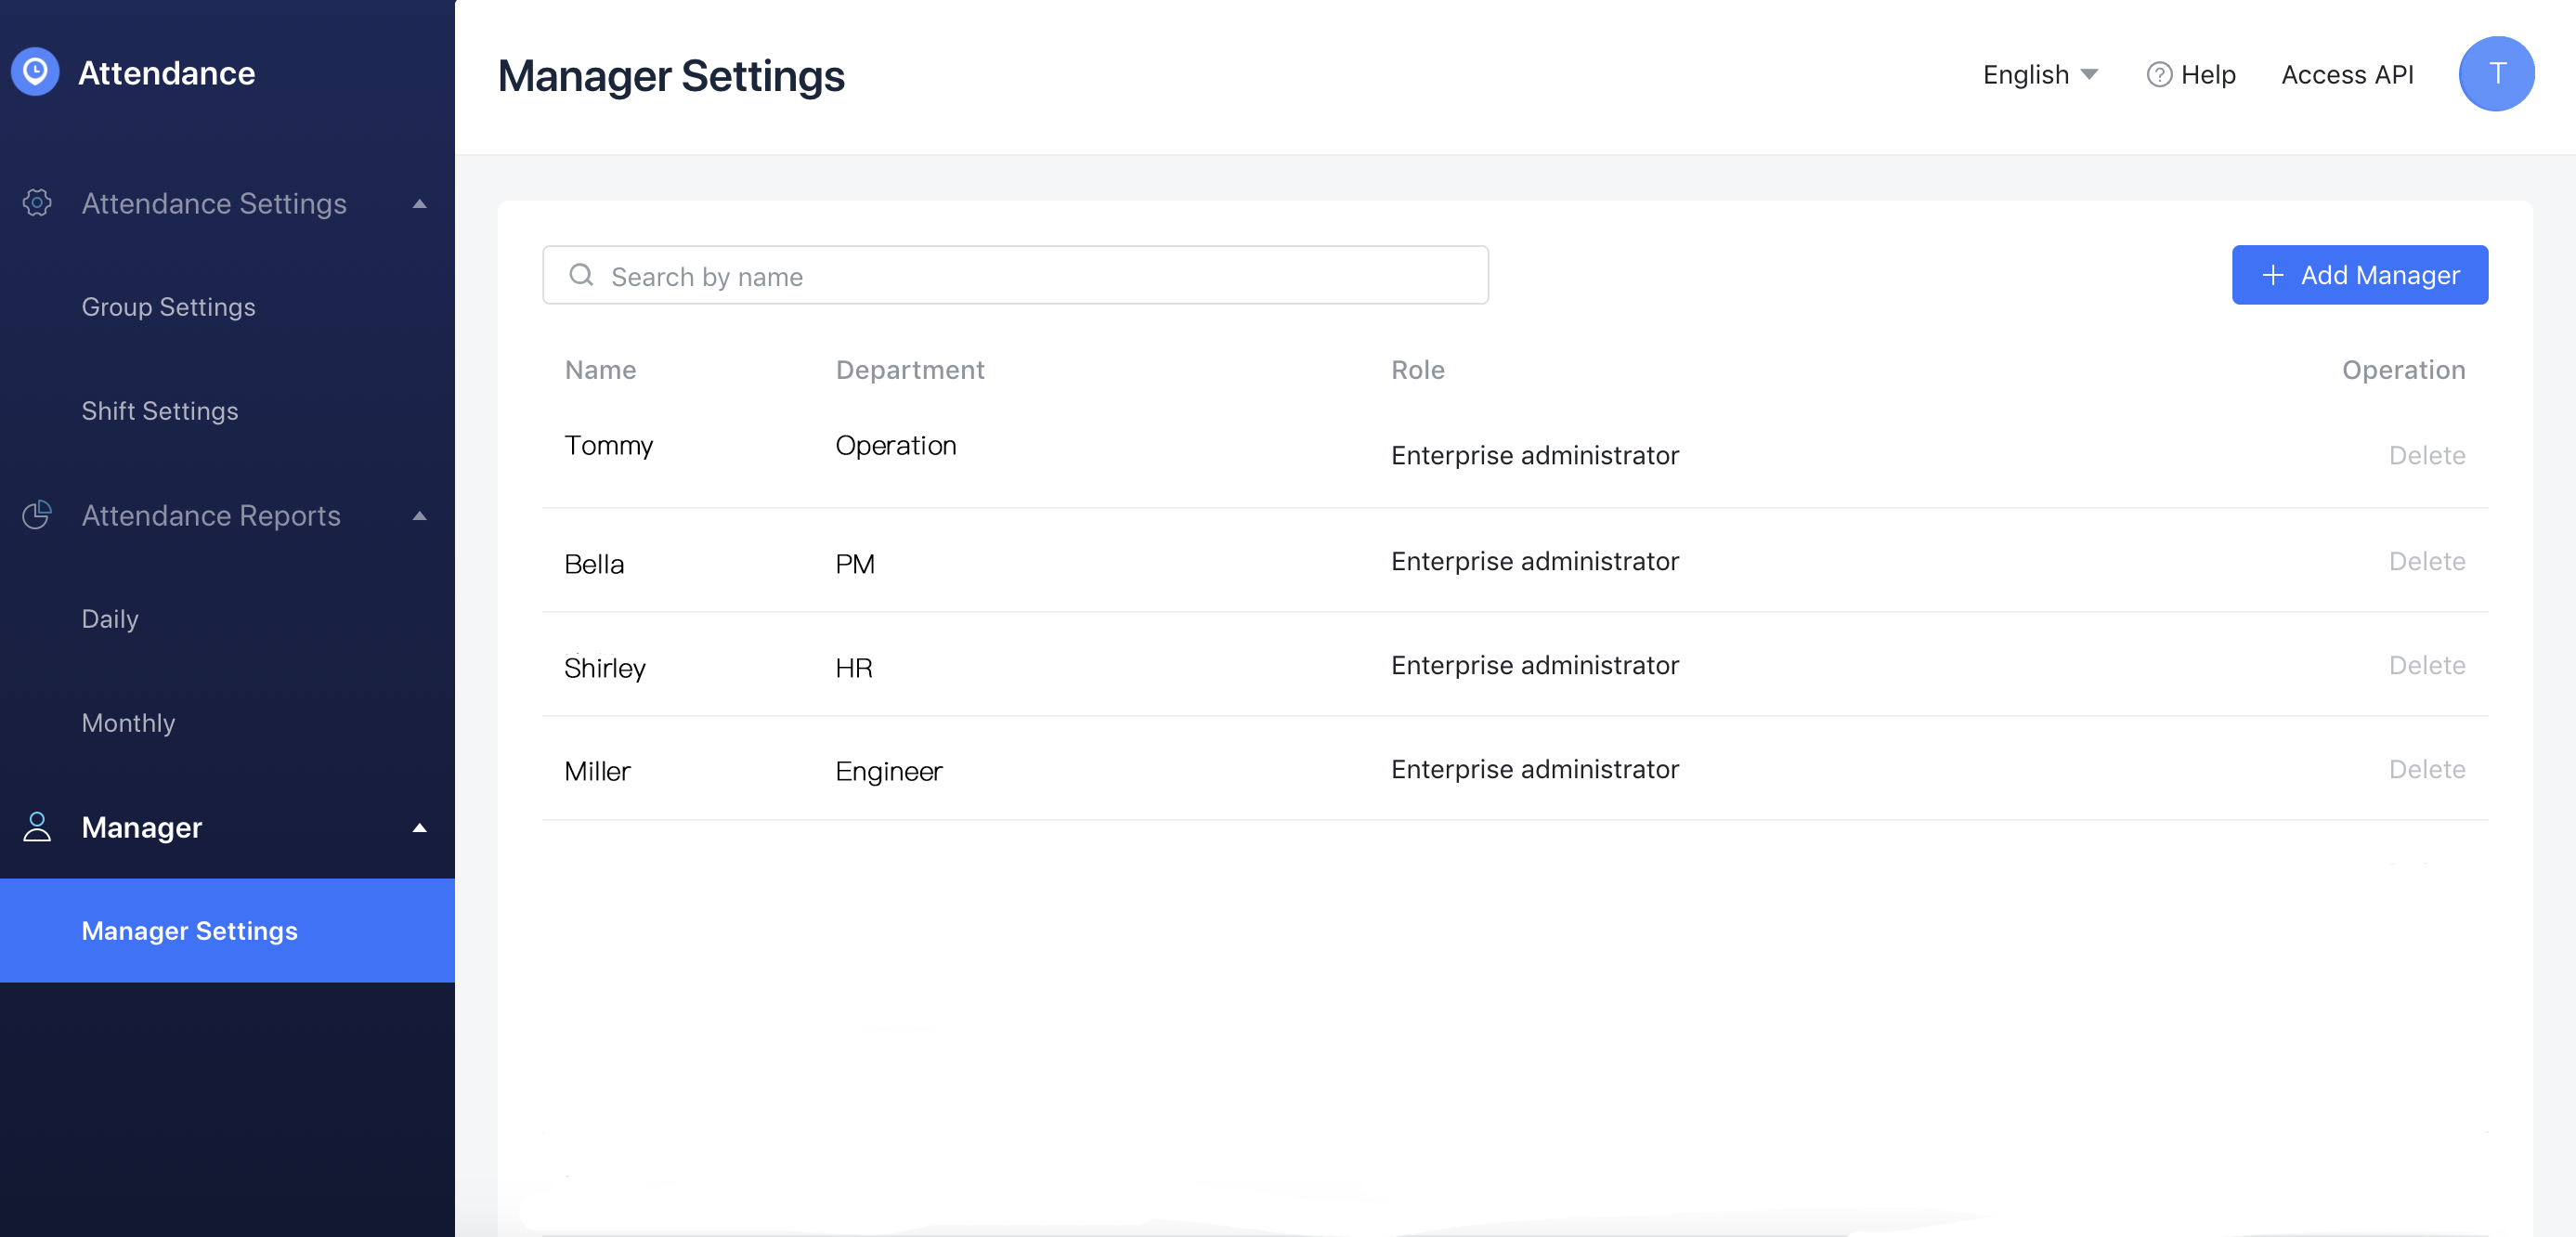Click the Access API link
This screenshot has height=1237, width=2576.
point(2347,75)
